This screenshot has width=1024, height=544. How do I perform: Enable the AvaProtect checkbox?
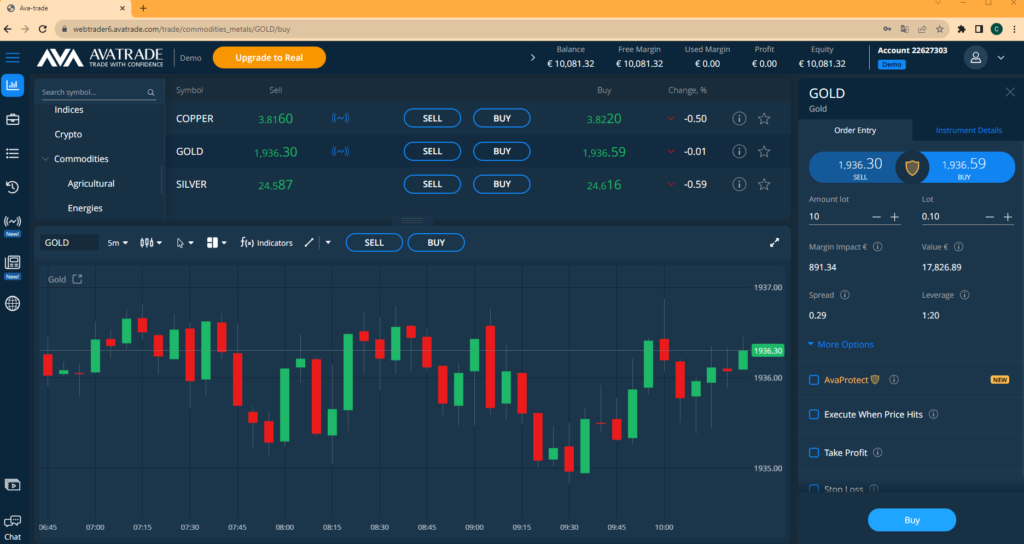(x=814, y=380)
